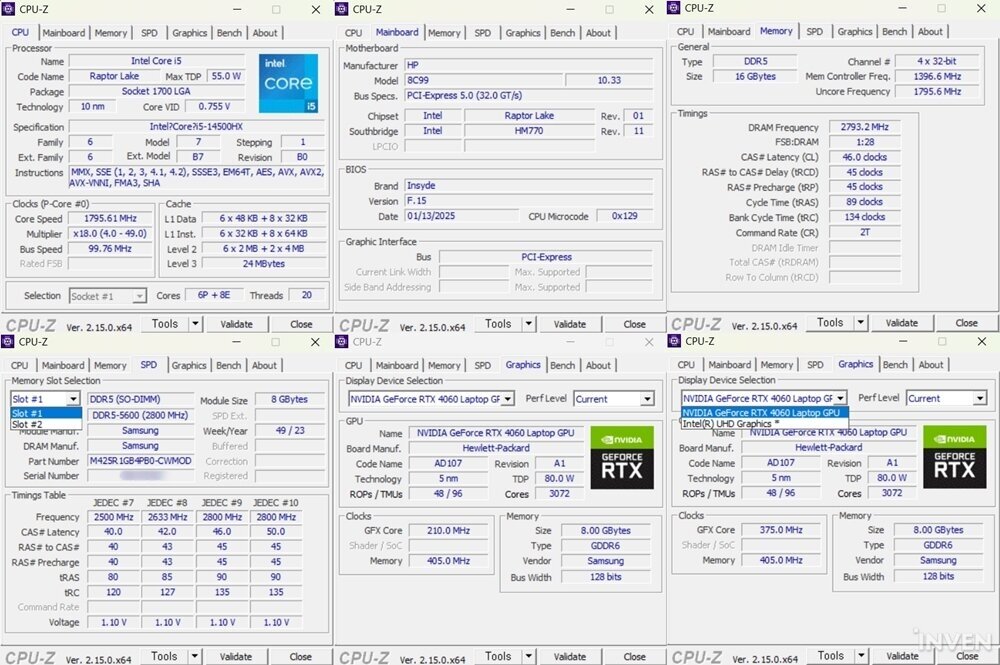Click the Tools button in the SPD-tab window
The height and width of the screenshot is (665, 1000).
pyautogui.click(x=164, y=656)
